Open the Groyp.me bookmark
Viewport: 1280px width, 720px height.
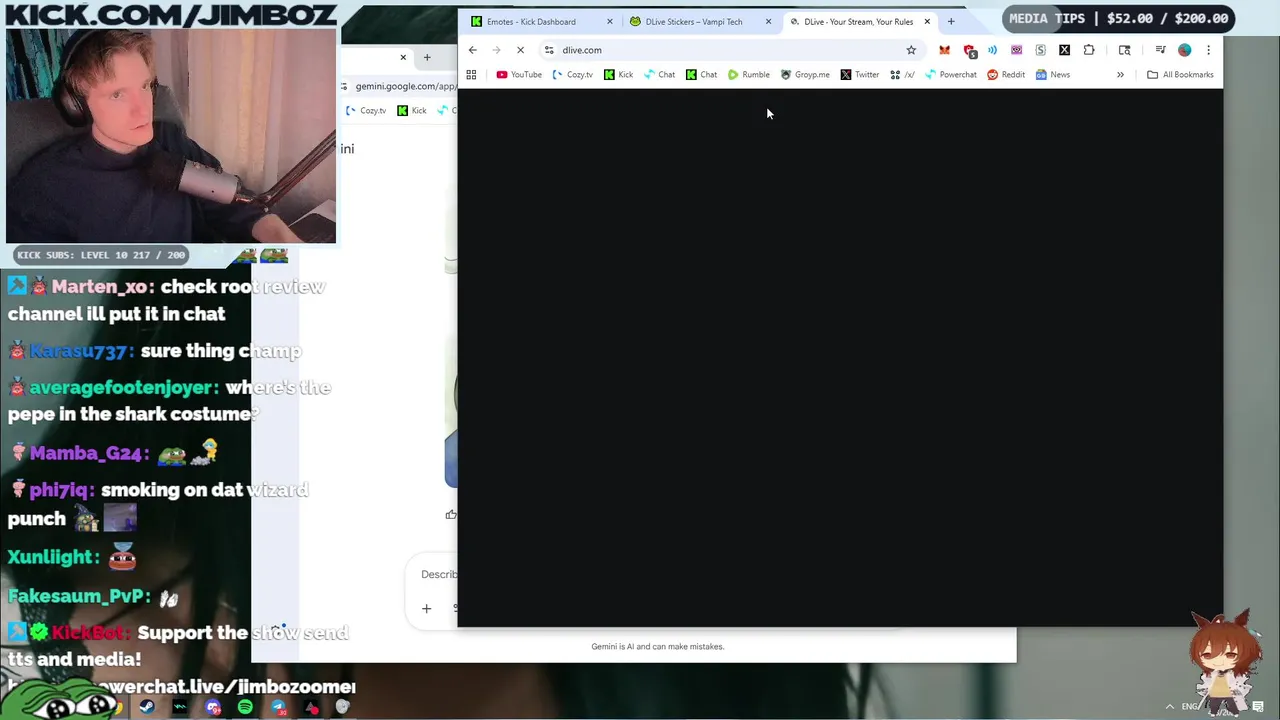pyautogui.click(x=805, y=75)
